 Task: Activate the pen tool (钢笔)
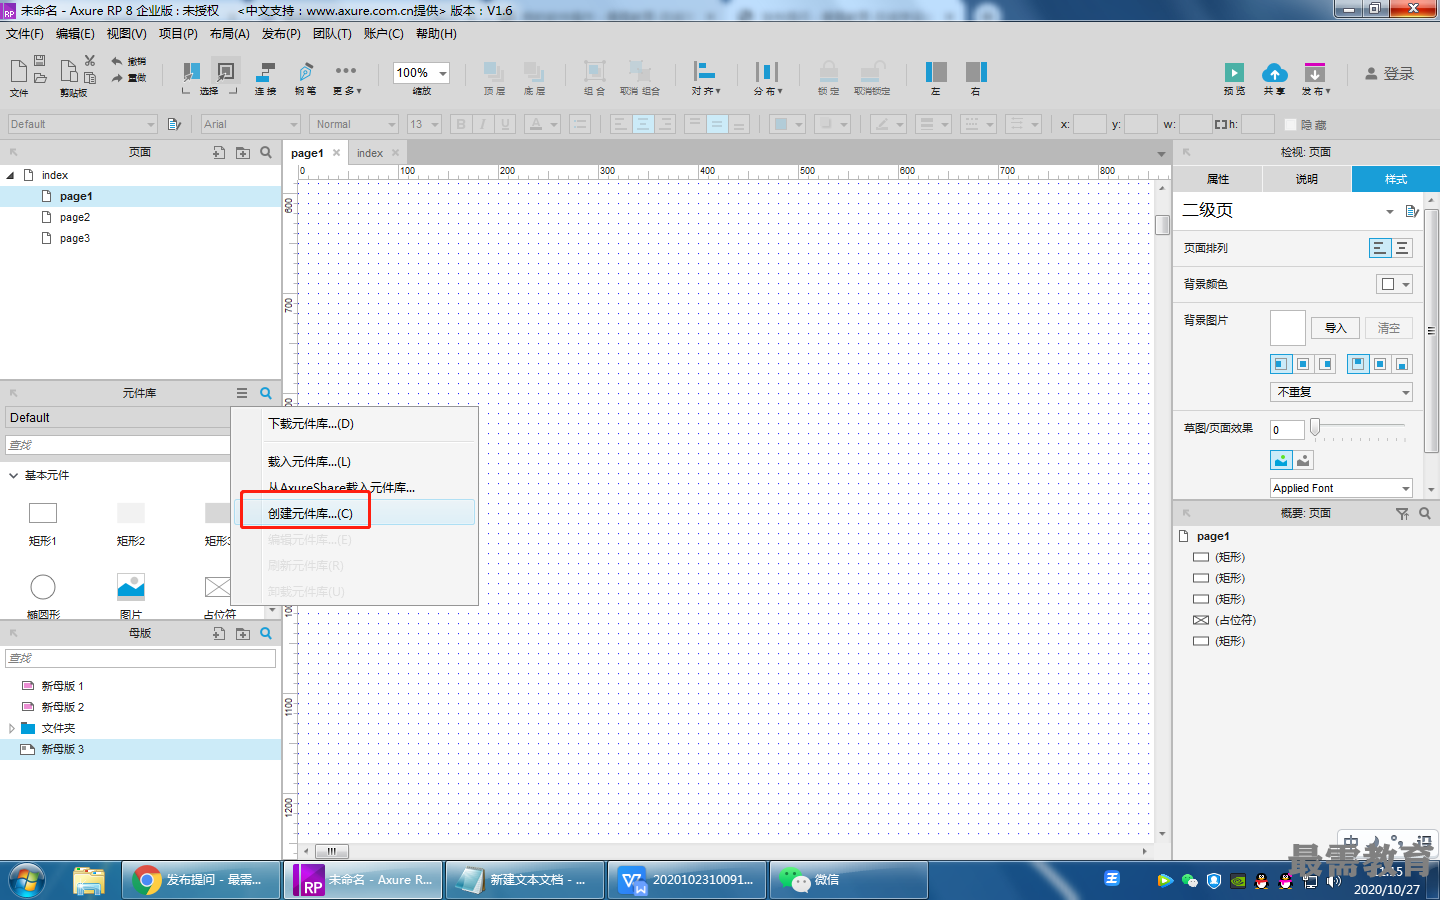click(306, 72)
